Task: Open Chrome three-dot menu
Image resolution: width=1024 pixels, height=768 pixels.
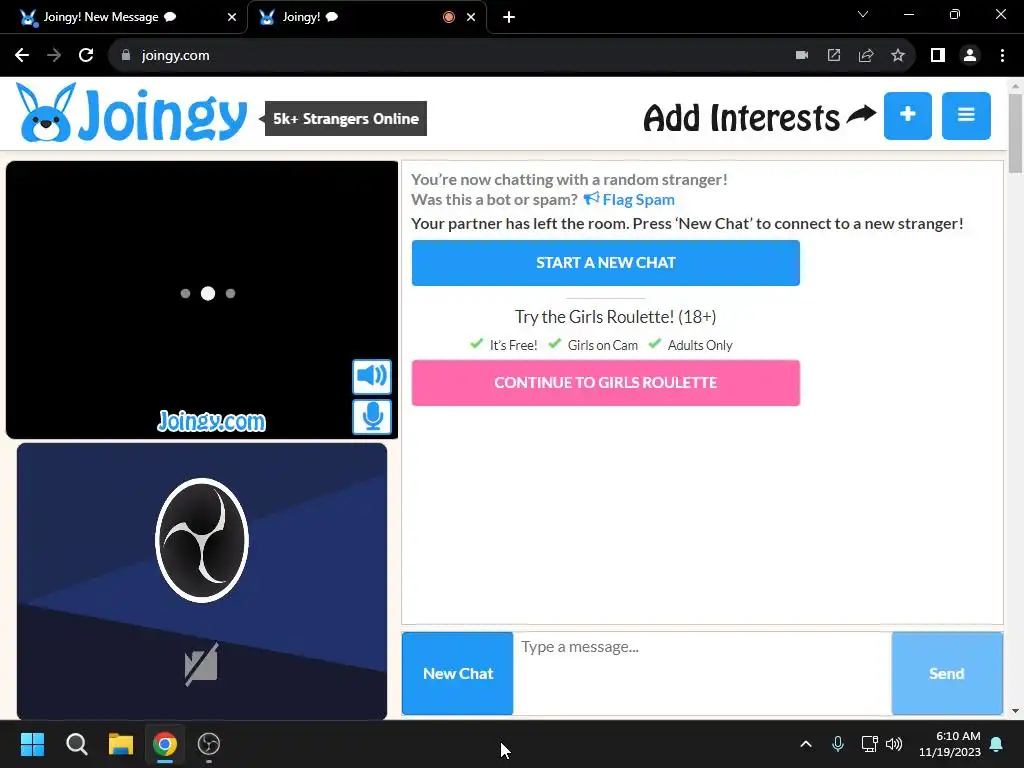Action: coord(1002,56)
